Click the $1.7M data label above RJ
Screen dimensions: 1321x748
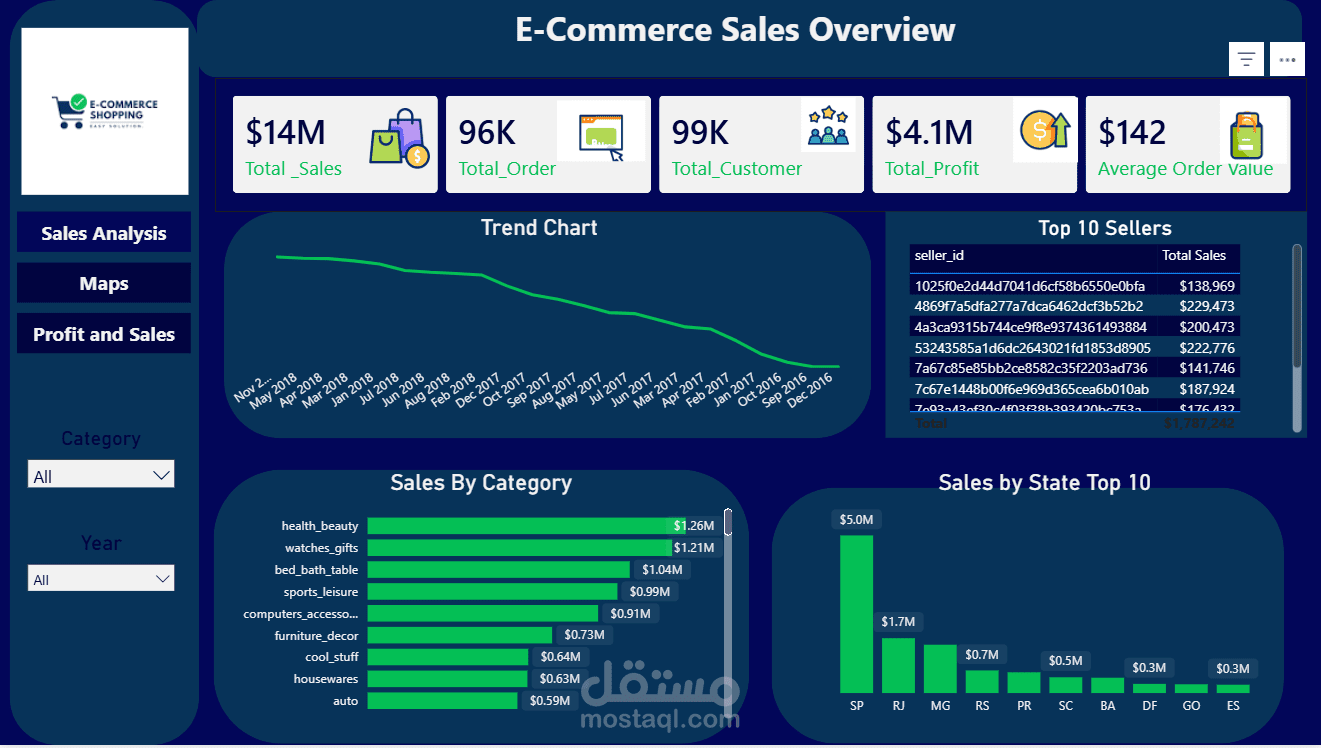point(898,622)
